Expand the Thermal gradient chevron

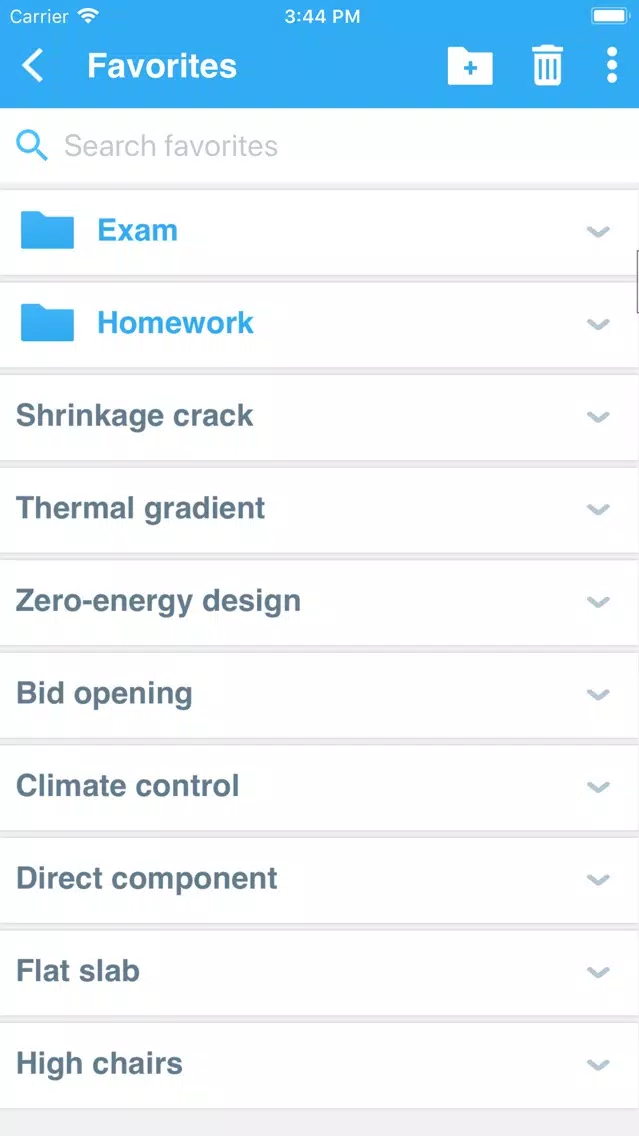pyautogui.click(x=598, y=509)
